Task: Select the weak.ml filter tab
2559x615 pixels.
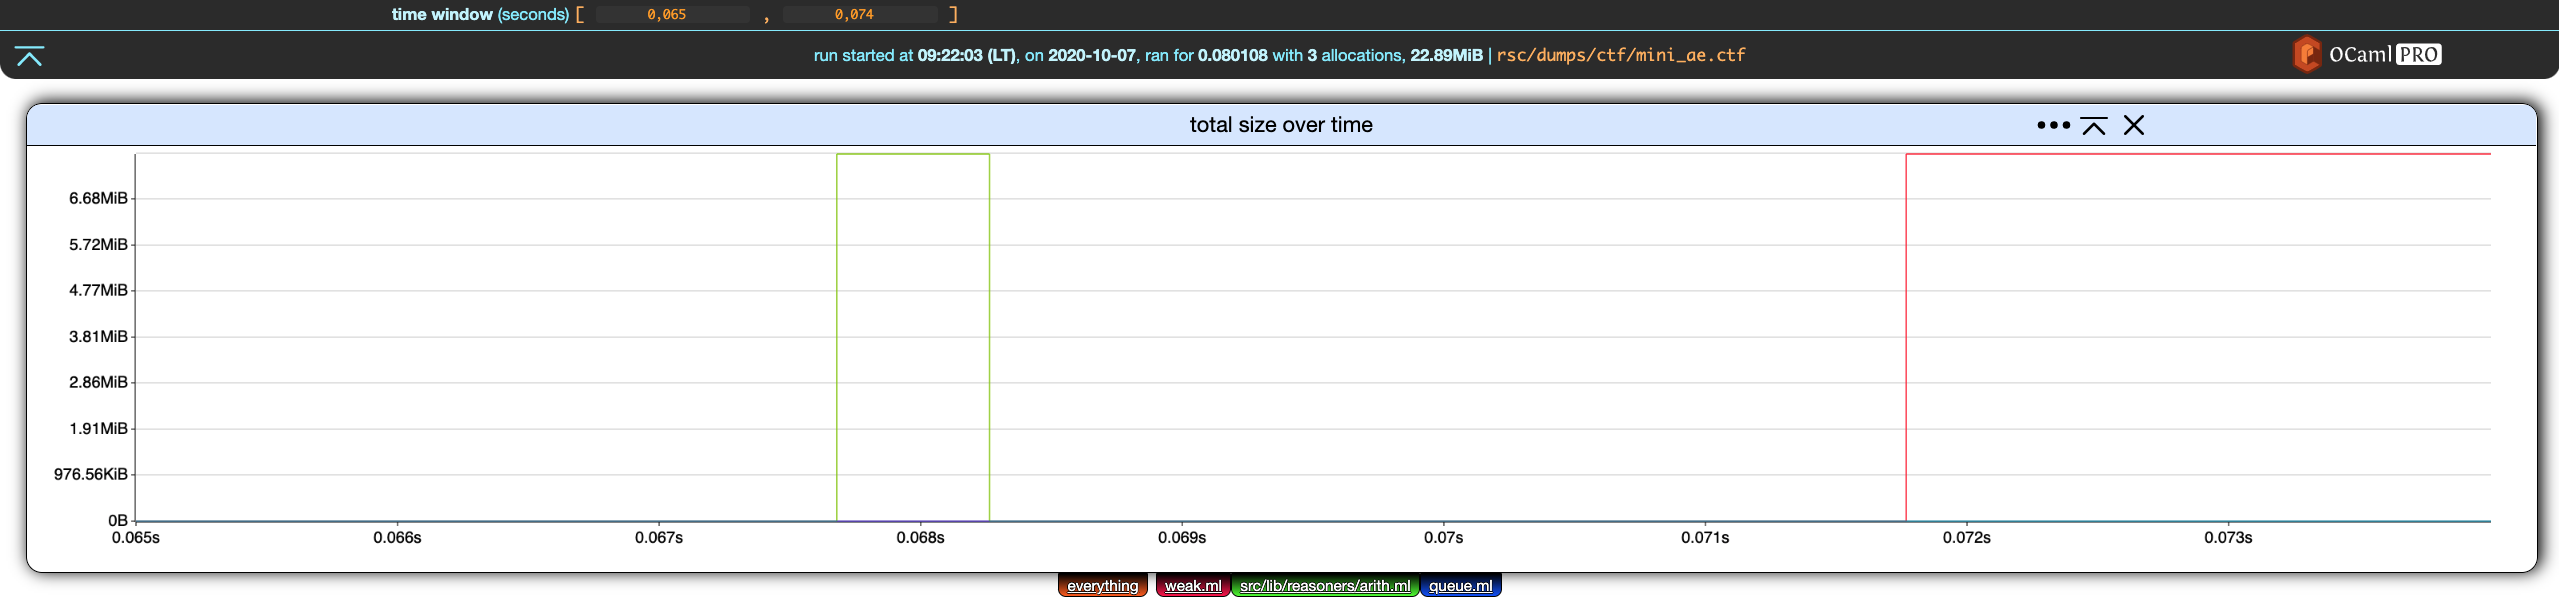Action: point(1193,586)
